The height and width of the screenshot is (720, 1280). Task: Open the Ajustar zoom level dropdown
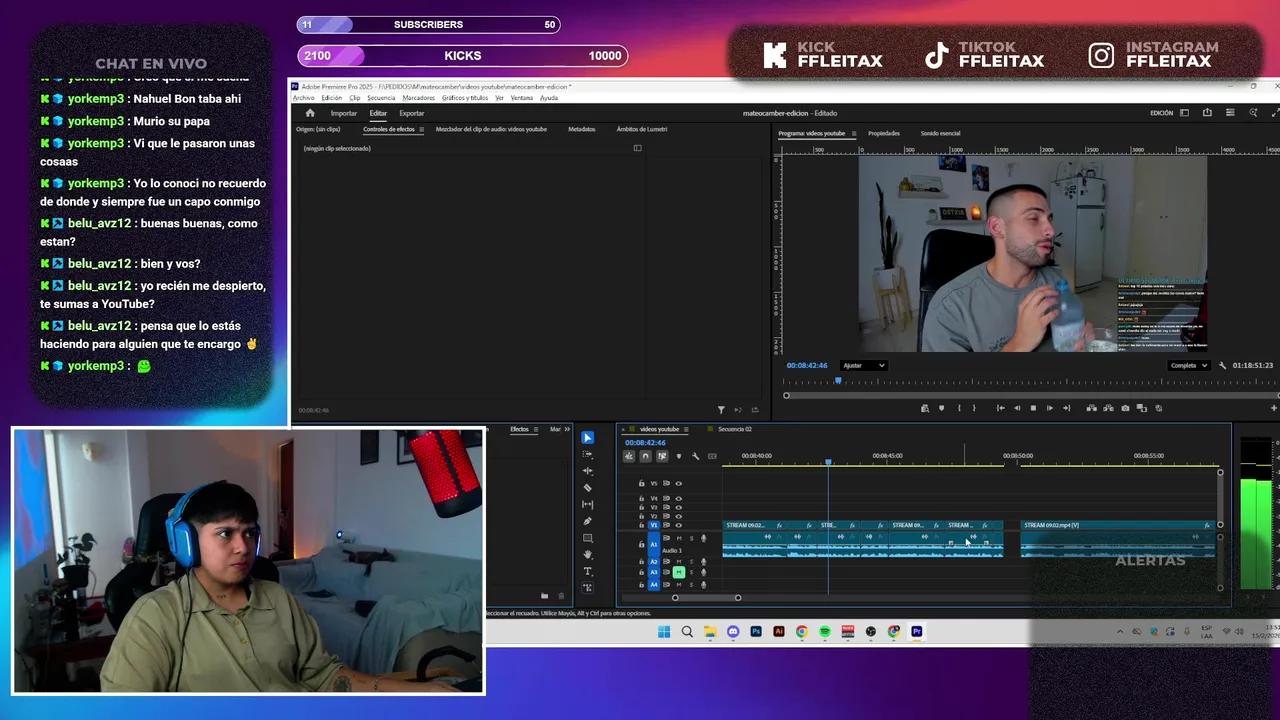click(x=864, y=365)
